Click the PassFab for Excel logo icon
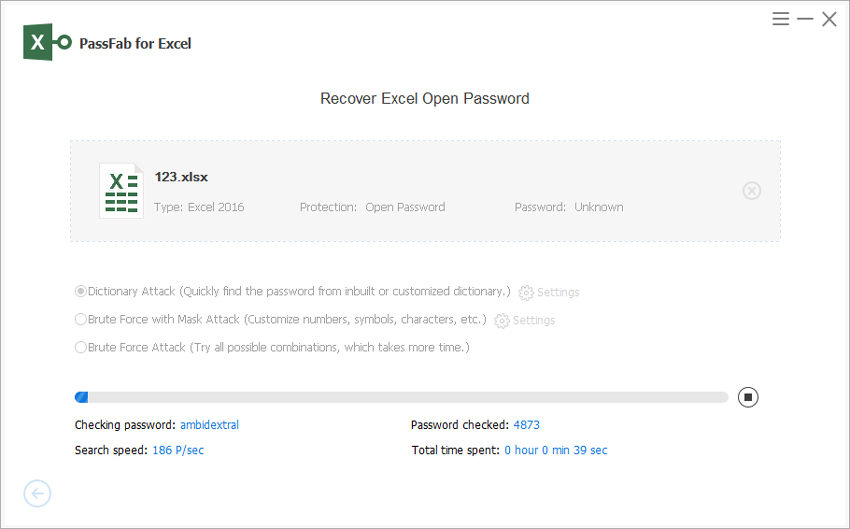Image resolution: width=850 pixels, height=529 pixels. click(x=48, y=43)
